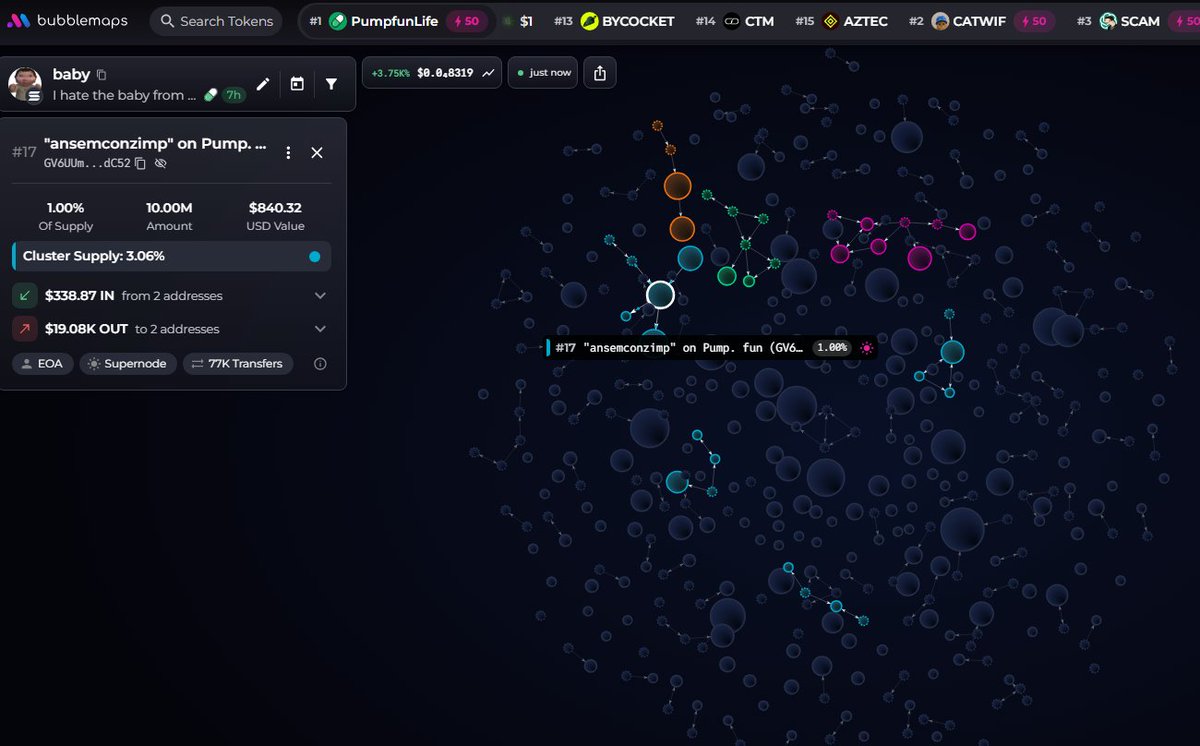Open the baby token avatar
This screenshot has width=1200, height=746.
[x=24, y=84]
